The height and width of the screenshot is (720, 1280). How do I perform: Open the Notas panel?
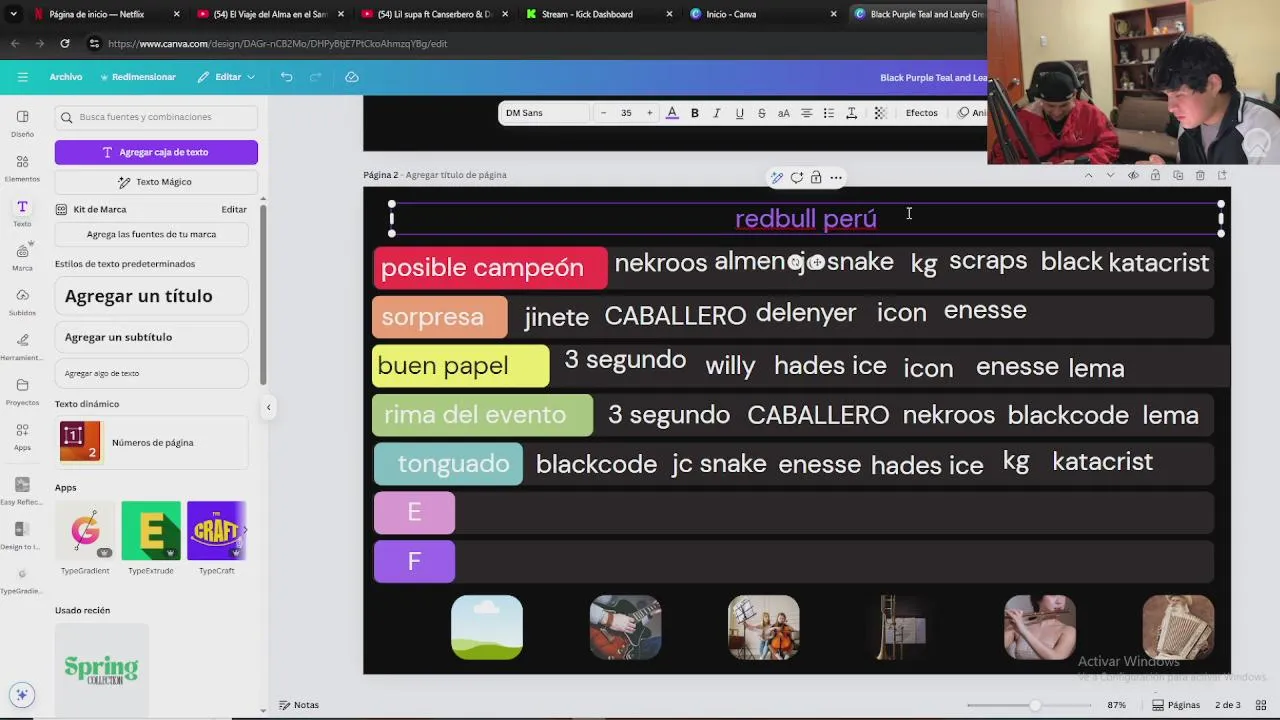(299, 705)
